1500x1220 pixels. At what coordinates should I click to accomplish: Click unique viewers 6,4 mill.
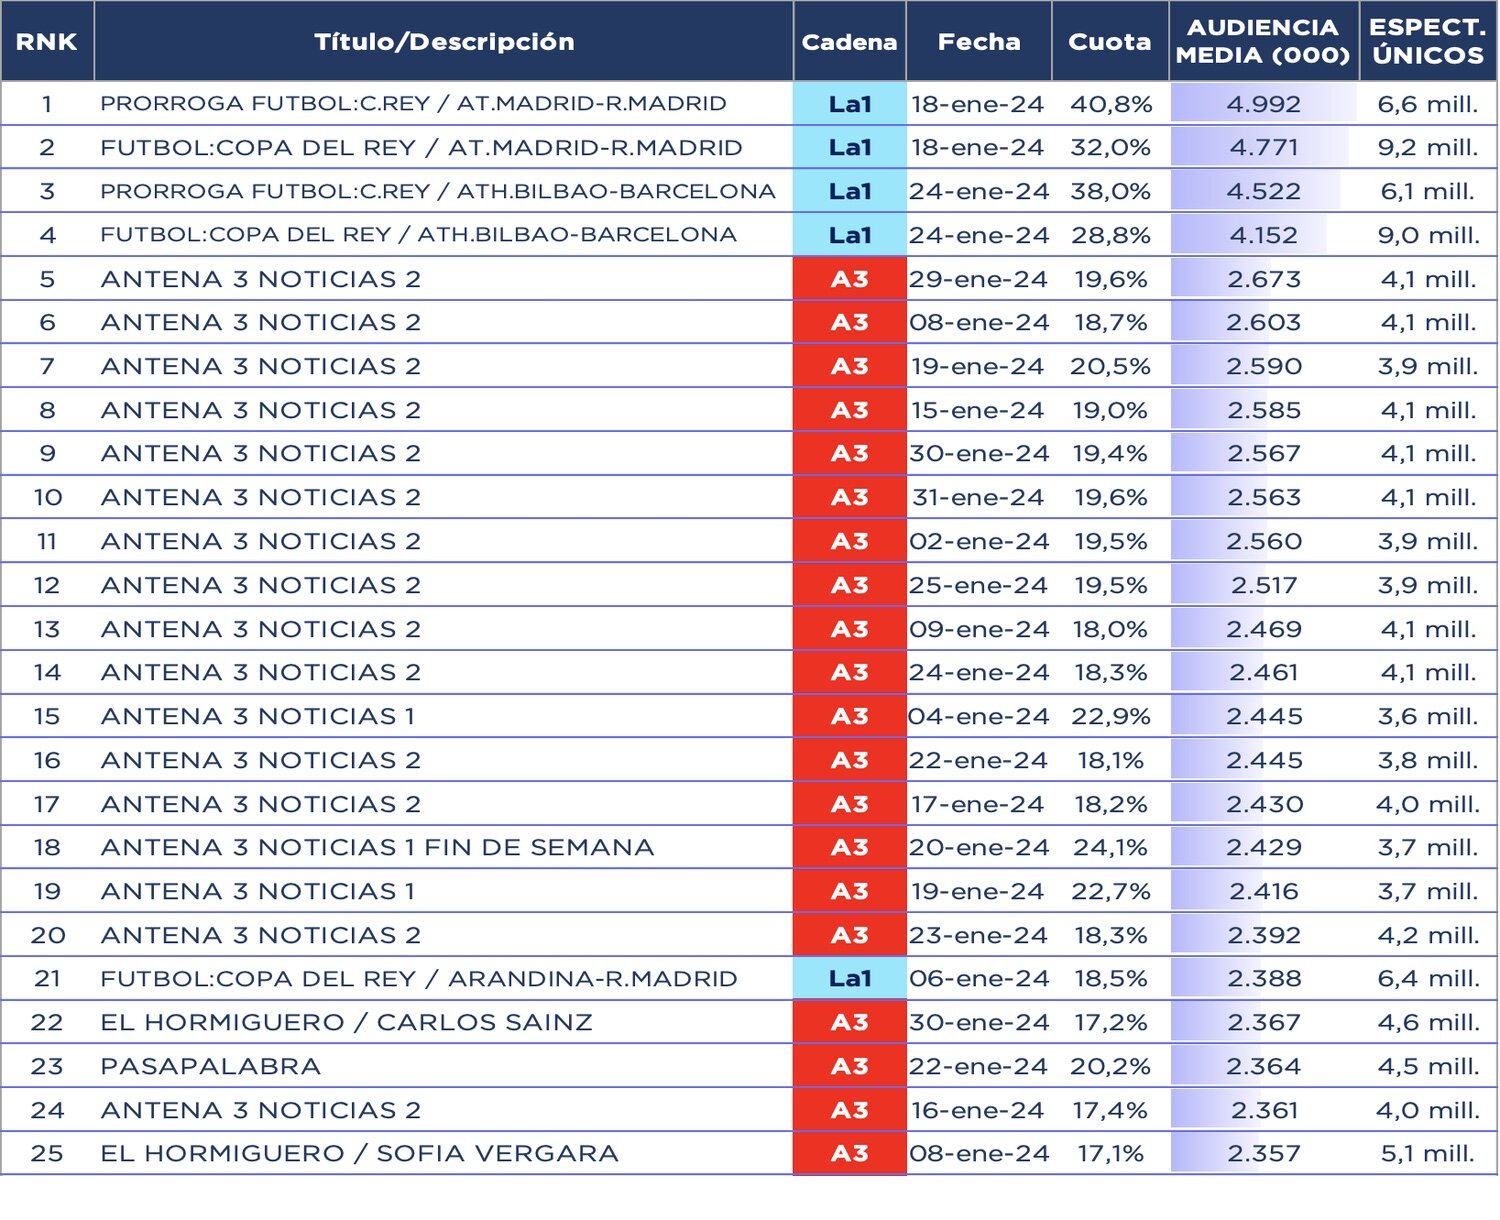point(1428,979)
